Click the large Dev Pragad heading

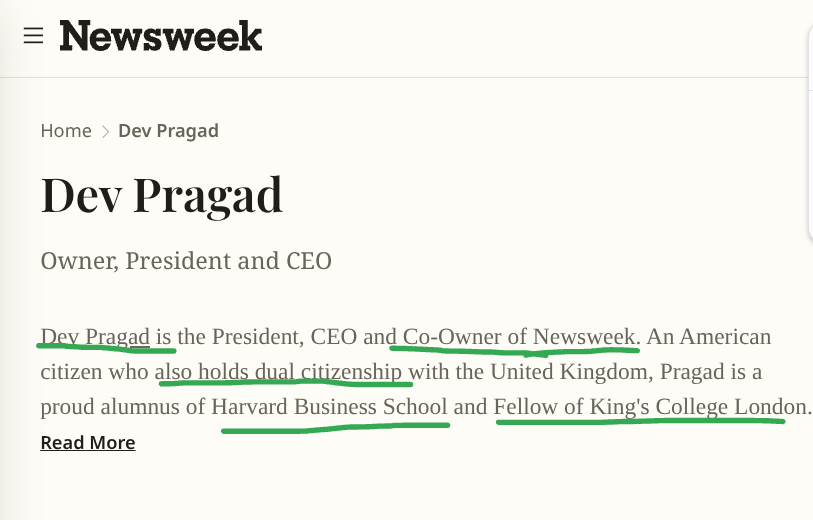161,195
